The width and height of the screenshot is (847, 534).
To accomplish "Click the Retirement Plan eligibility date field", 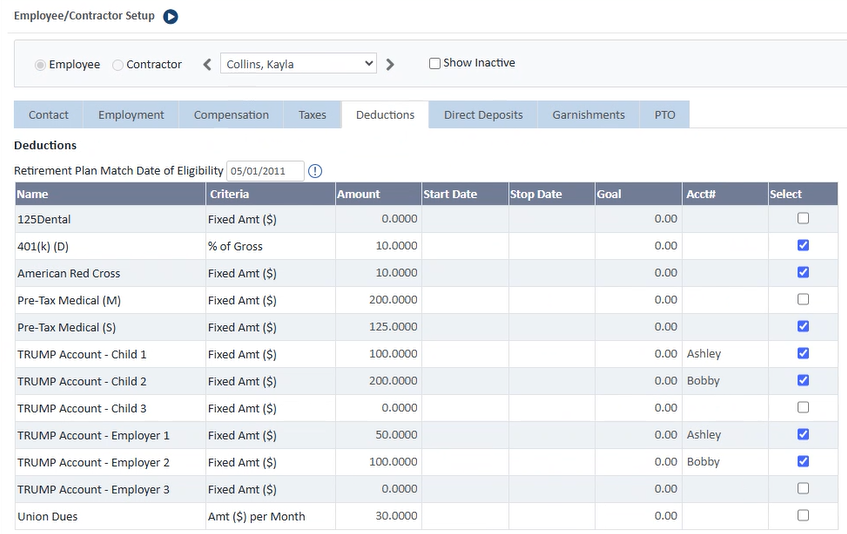I will (x=265, y=171).
